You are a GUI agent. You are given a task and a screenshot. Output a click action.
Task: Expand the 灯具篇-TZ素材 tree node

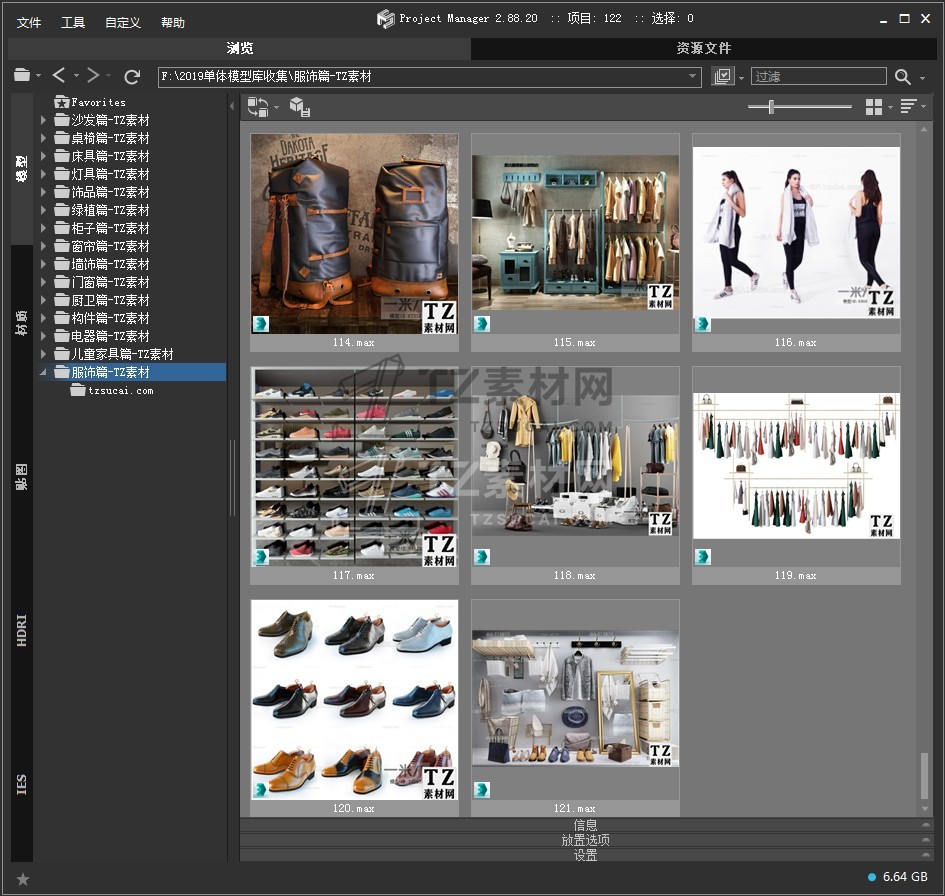coord(43,174)
